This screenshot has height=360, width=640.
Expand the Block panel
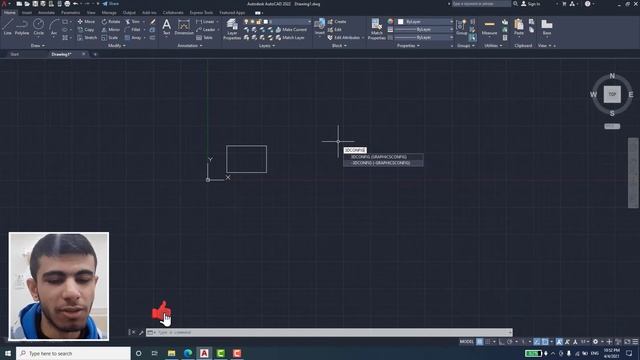tap(339, 46)
